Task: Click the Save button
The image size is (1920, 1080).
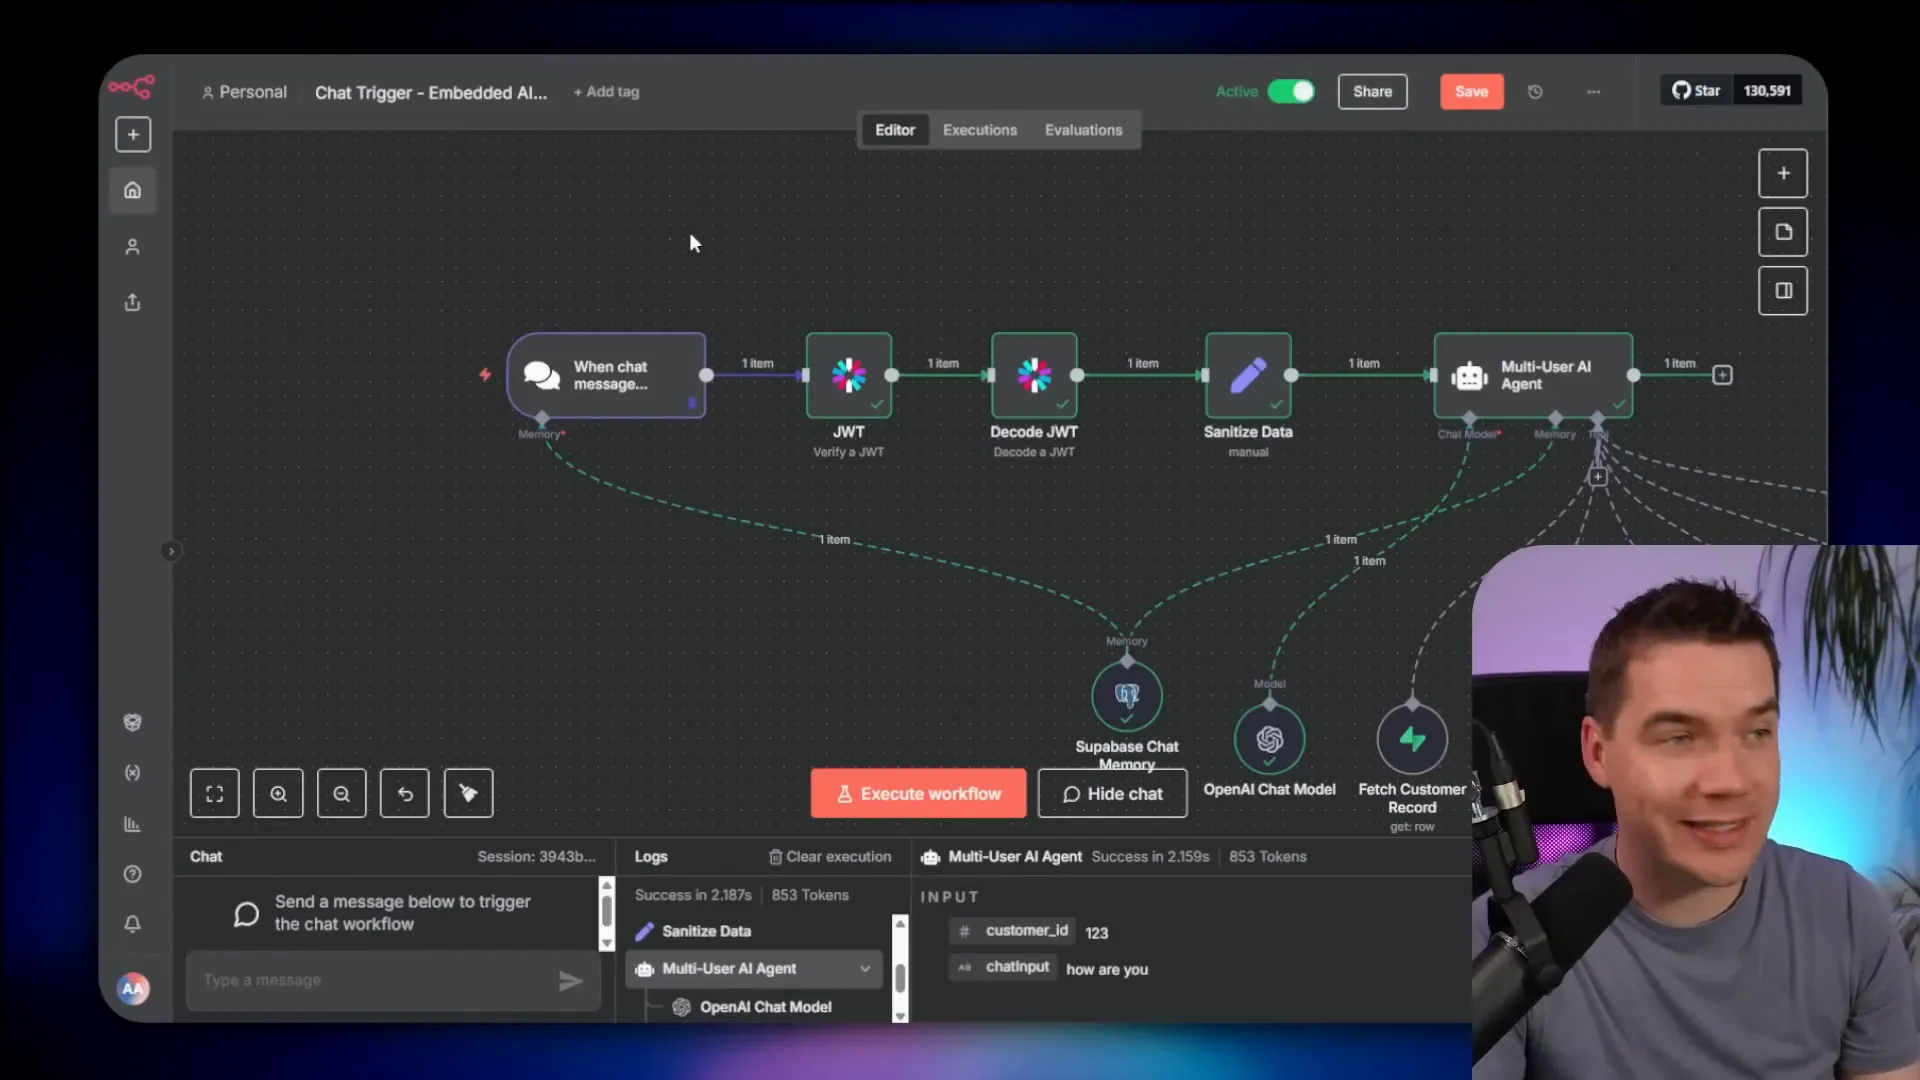Action: pos(1472,92)
